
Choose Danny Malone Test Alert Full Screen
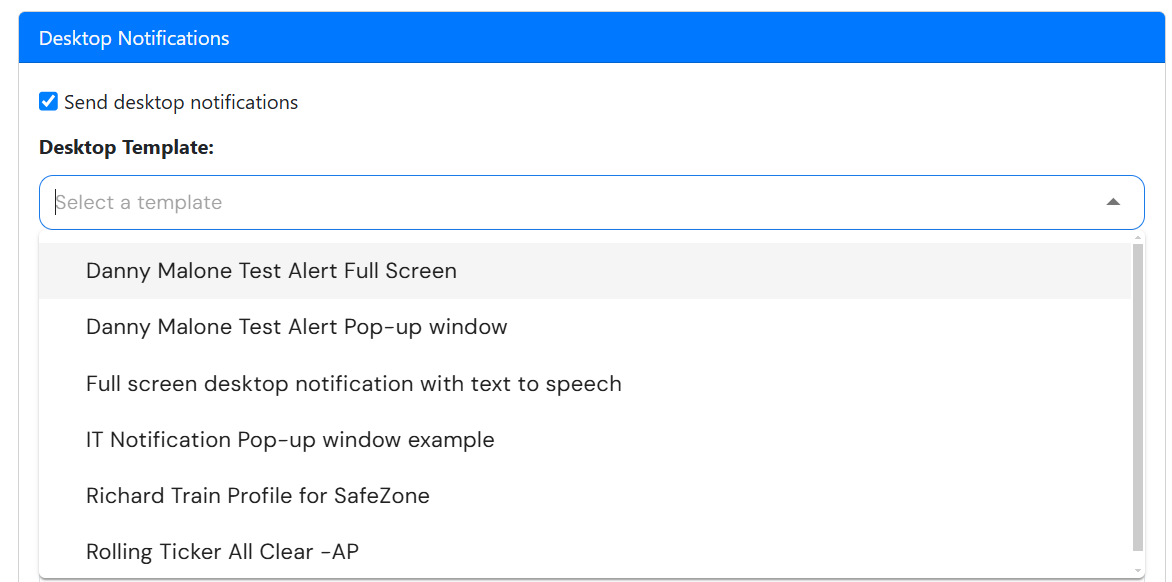[x=585, y=270]
